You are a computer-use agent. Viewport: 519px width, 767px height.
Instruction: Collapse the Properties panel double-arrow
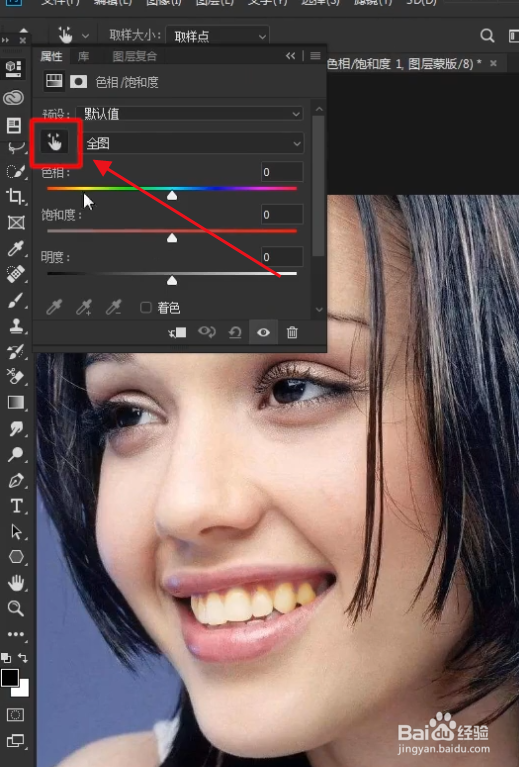pos(291,56)
